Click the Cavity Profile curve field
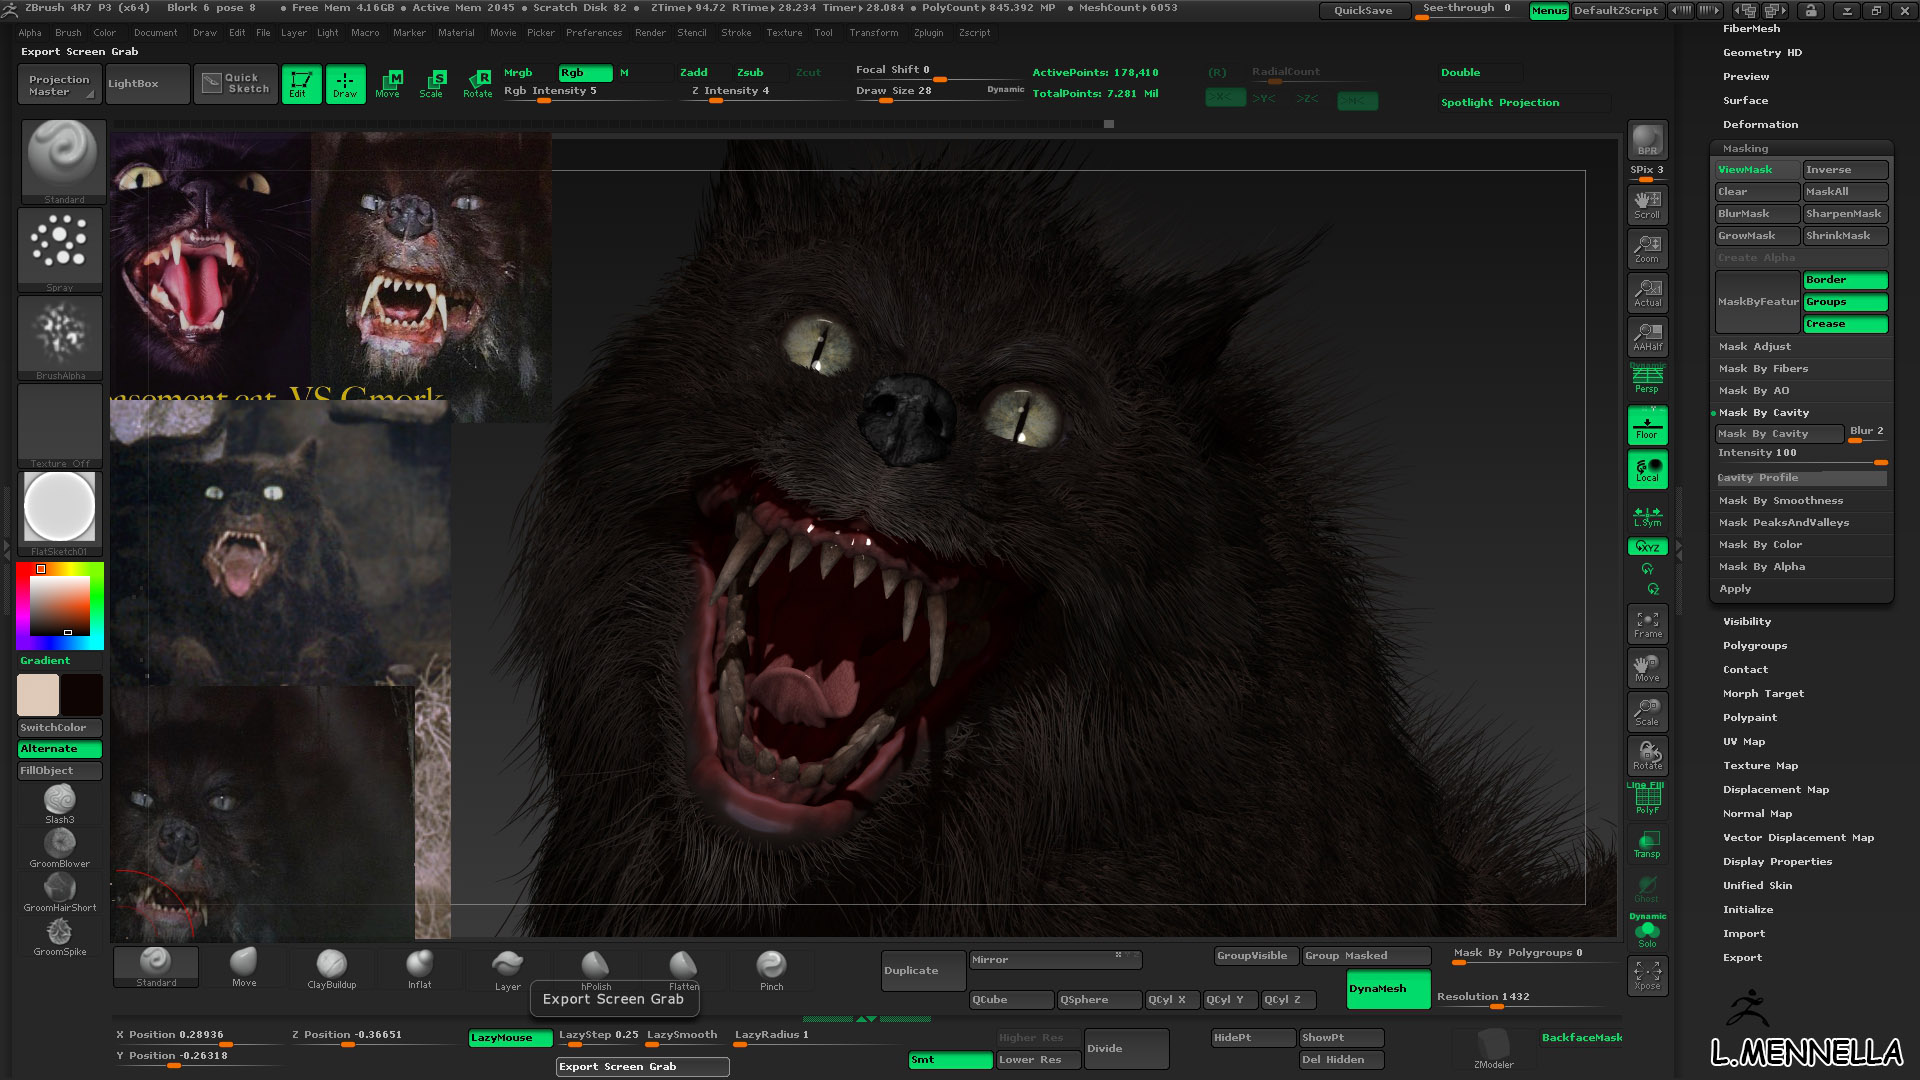The image size is (1920, 1080). [1802, 478]
